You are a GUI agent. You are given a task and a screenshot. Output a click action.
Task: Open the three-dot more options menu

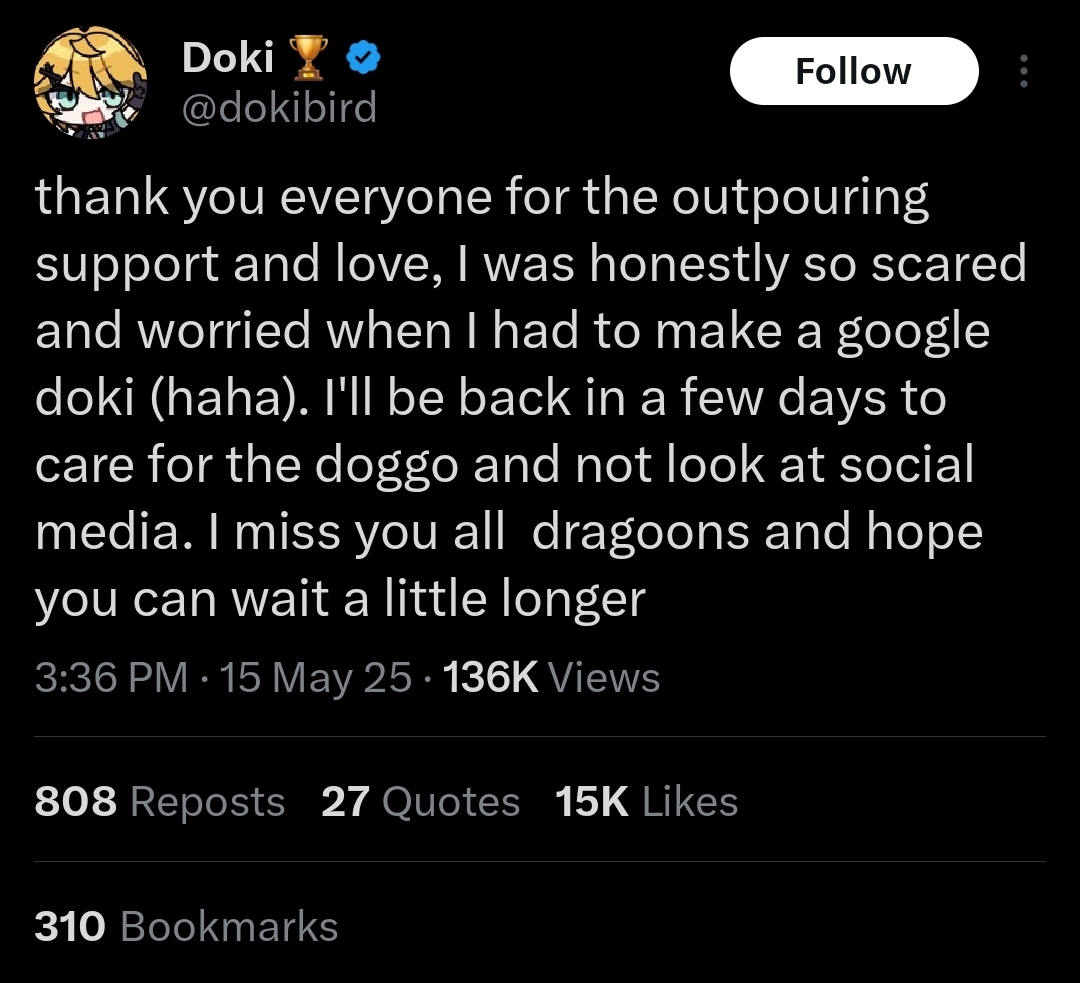1022,71
